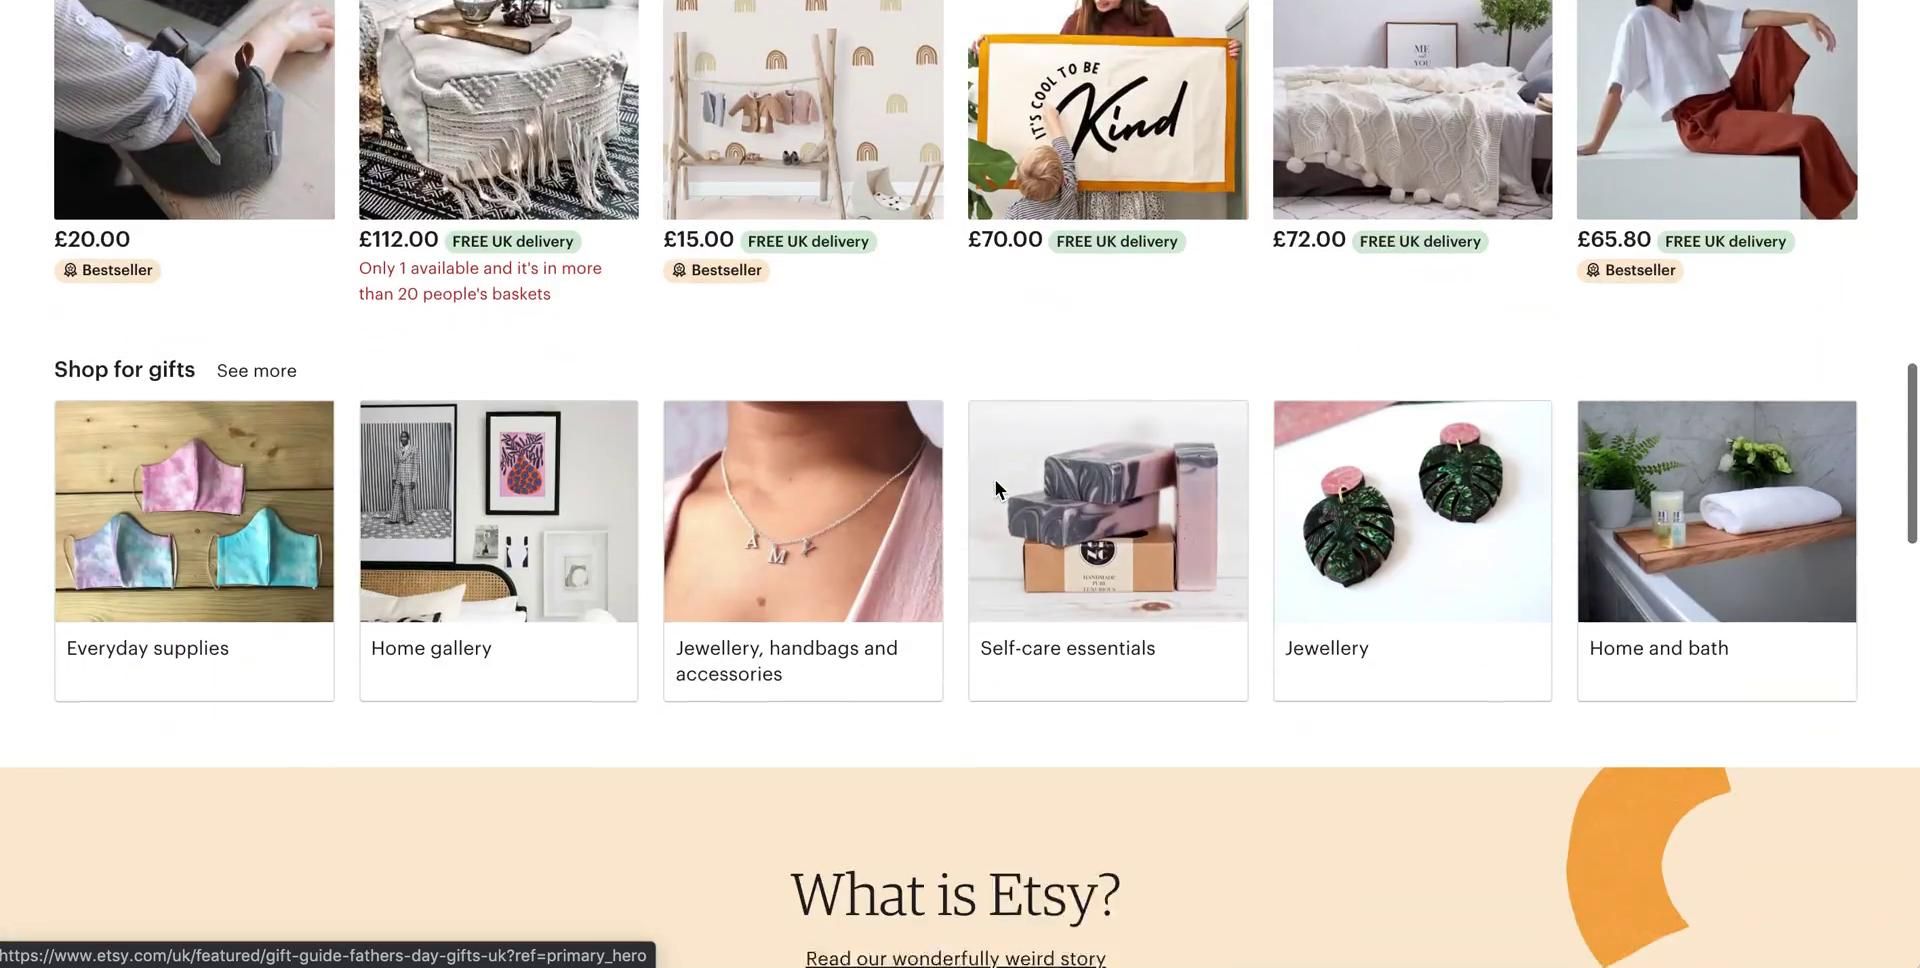Open the Everyday supplies gift category

pyautogui.click(x=194, y=551)
